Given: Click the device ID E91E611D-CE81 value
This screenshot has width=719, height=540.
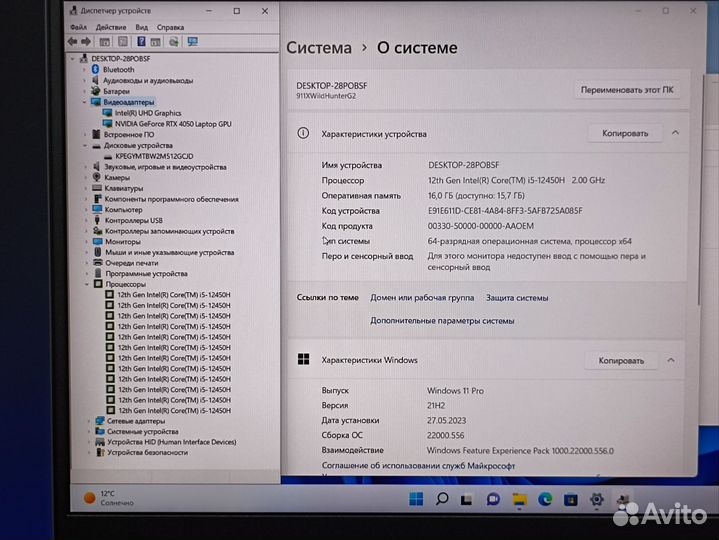Looking at the screenshot, I should [505, 211].
